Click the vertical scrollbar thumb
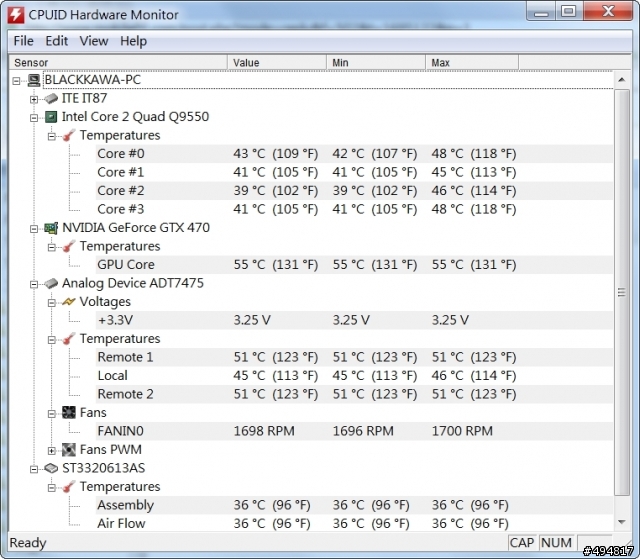640x559 pixels. (622, 293)
